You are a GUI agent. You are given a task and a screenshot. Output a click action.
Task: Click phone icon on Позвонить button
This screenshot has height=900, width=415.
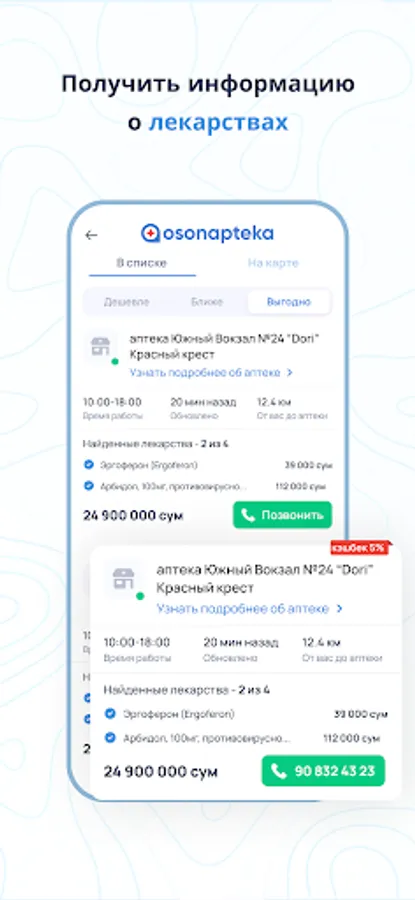click(248, 515)
